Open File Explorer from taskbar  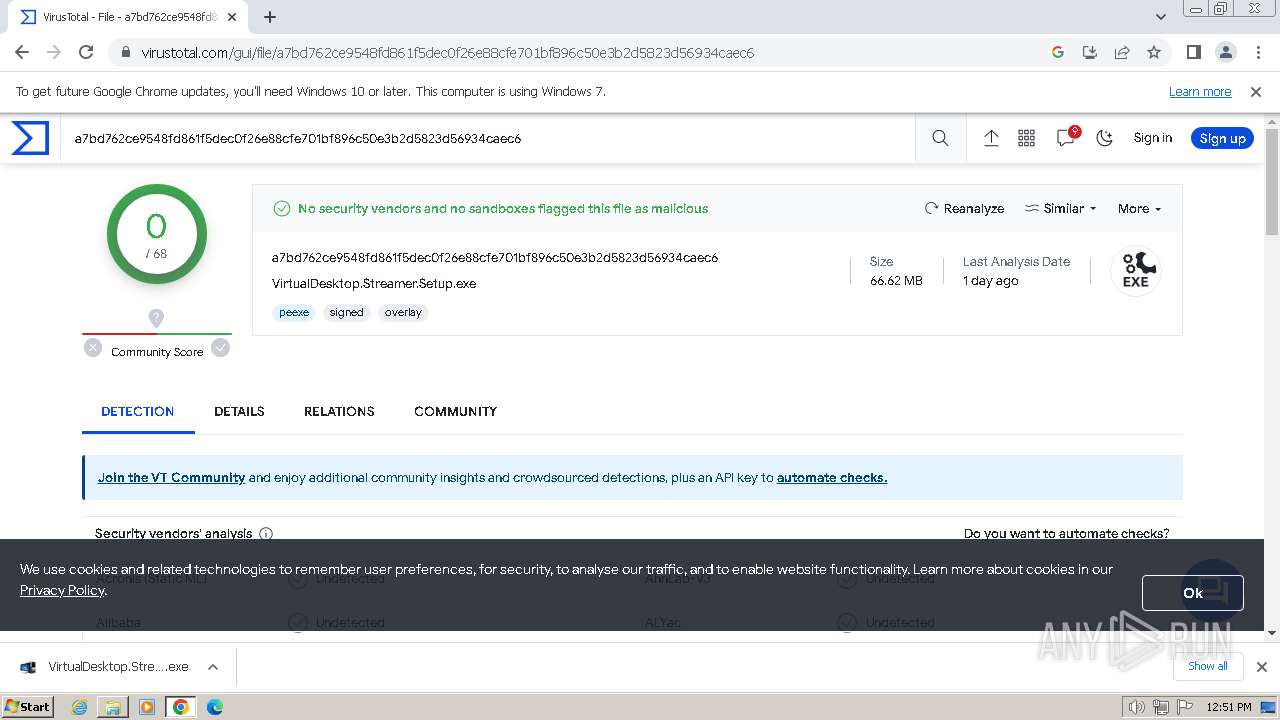coord(113,707)
